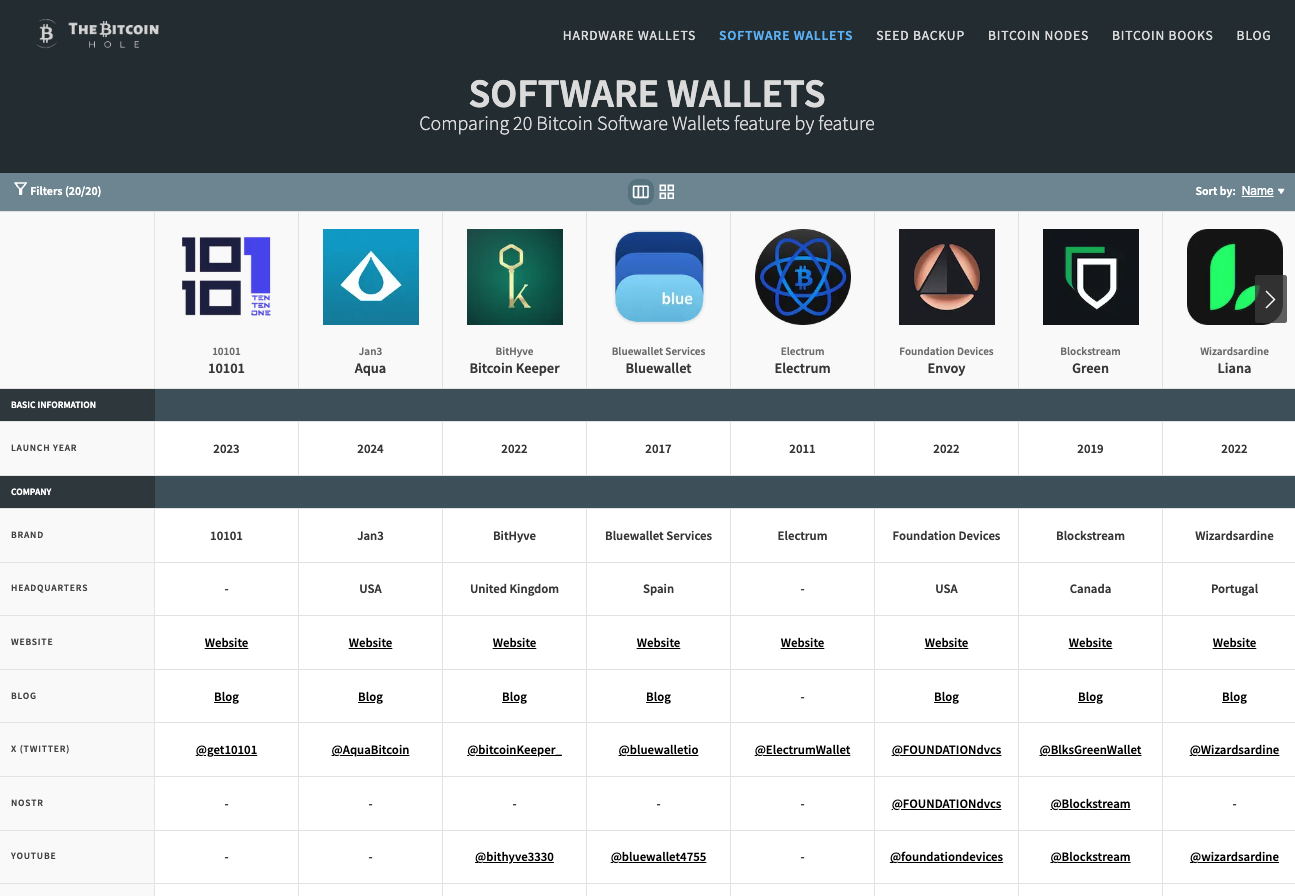Open 10101 Website link
1295x896 pixels.
tap(227, 643)
